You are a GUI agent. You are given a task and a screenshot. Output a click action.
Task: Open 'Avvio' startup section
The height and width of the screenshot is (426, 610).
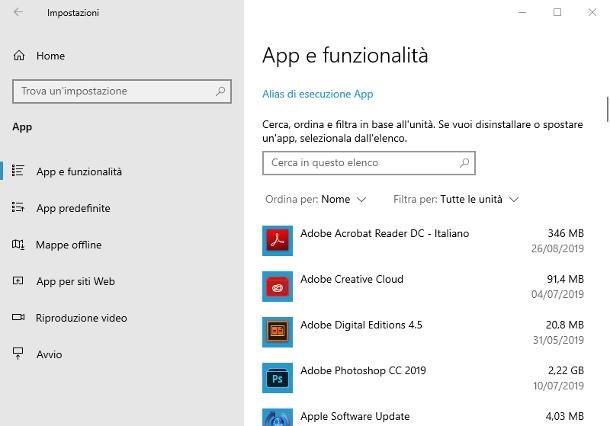pos(49,354)
